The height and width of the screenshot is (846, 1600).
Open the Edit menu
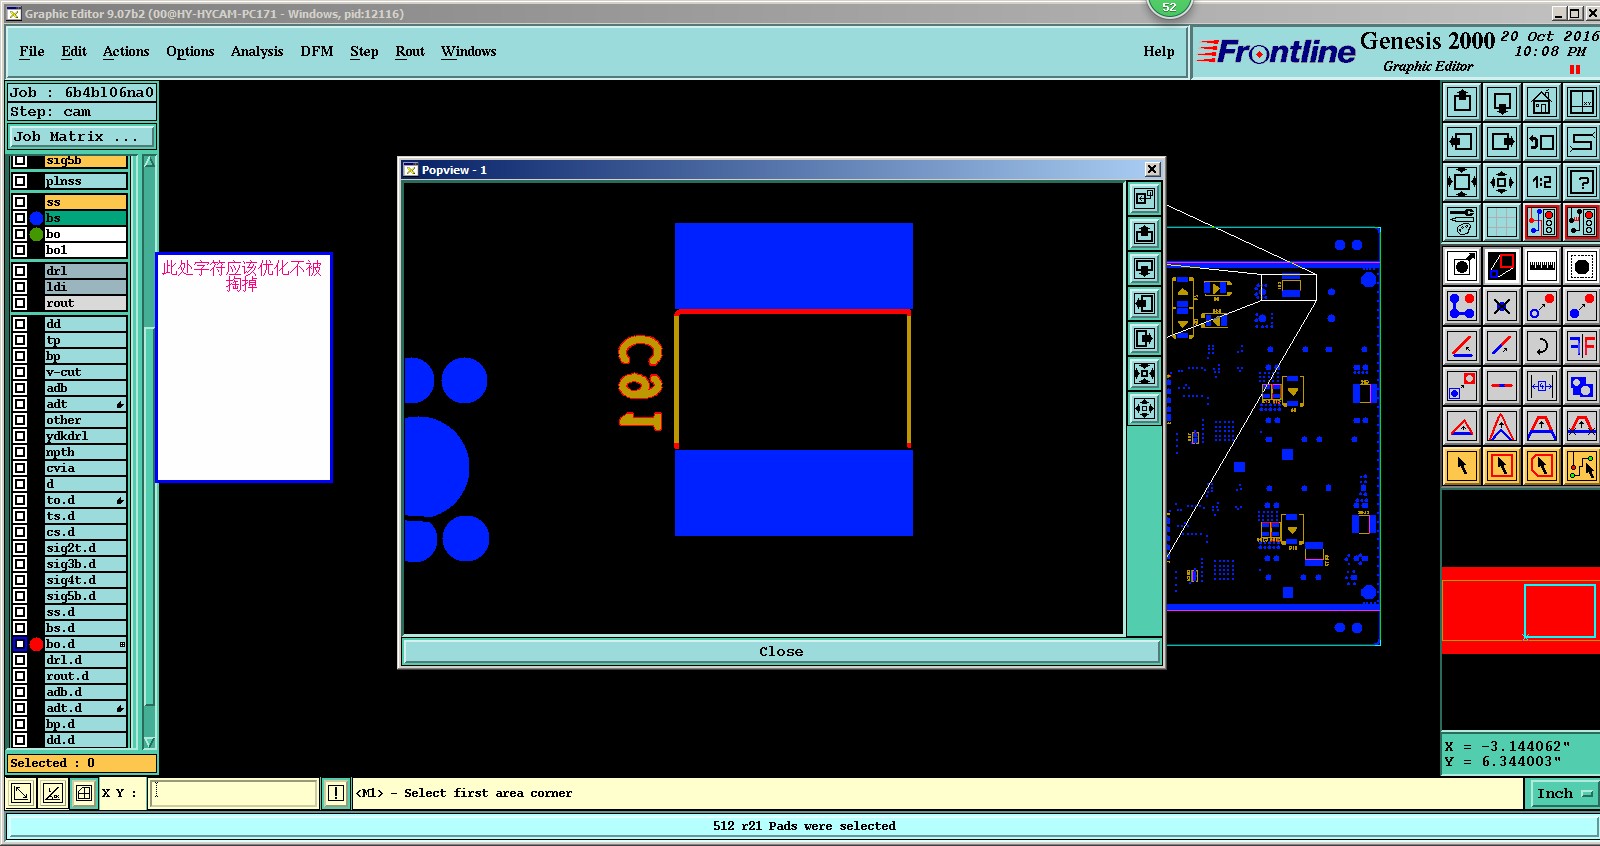pos(74,51)
